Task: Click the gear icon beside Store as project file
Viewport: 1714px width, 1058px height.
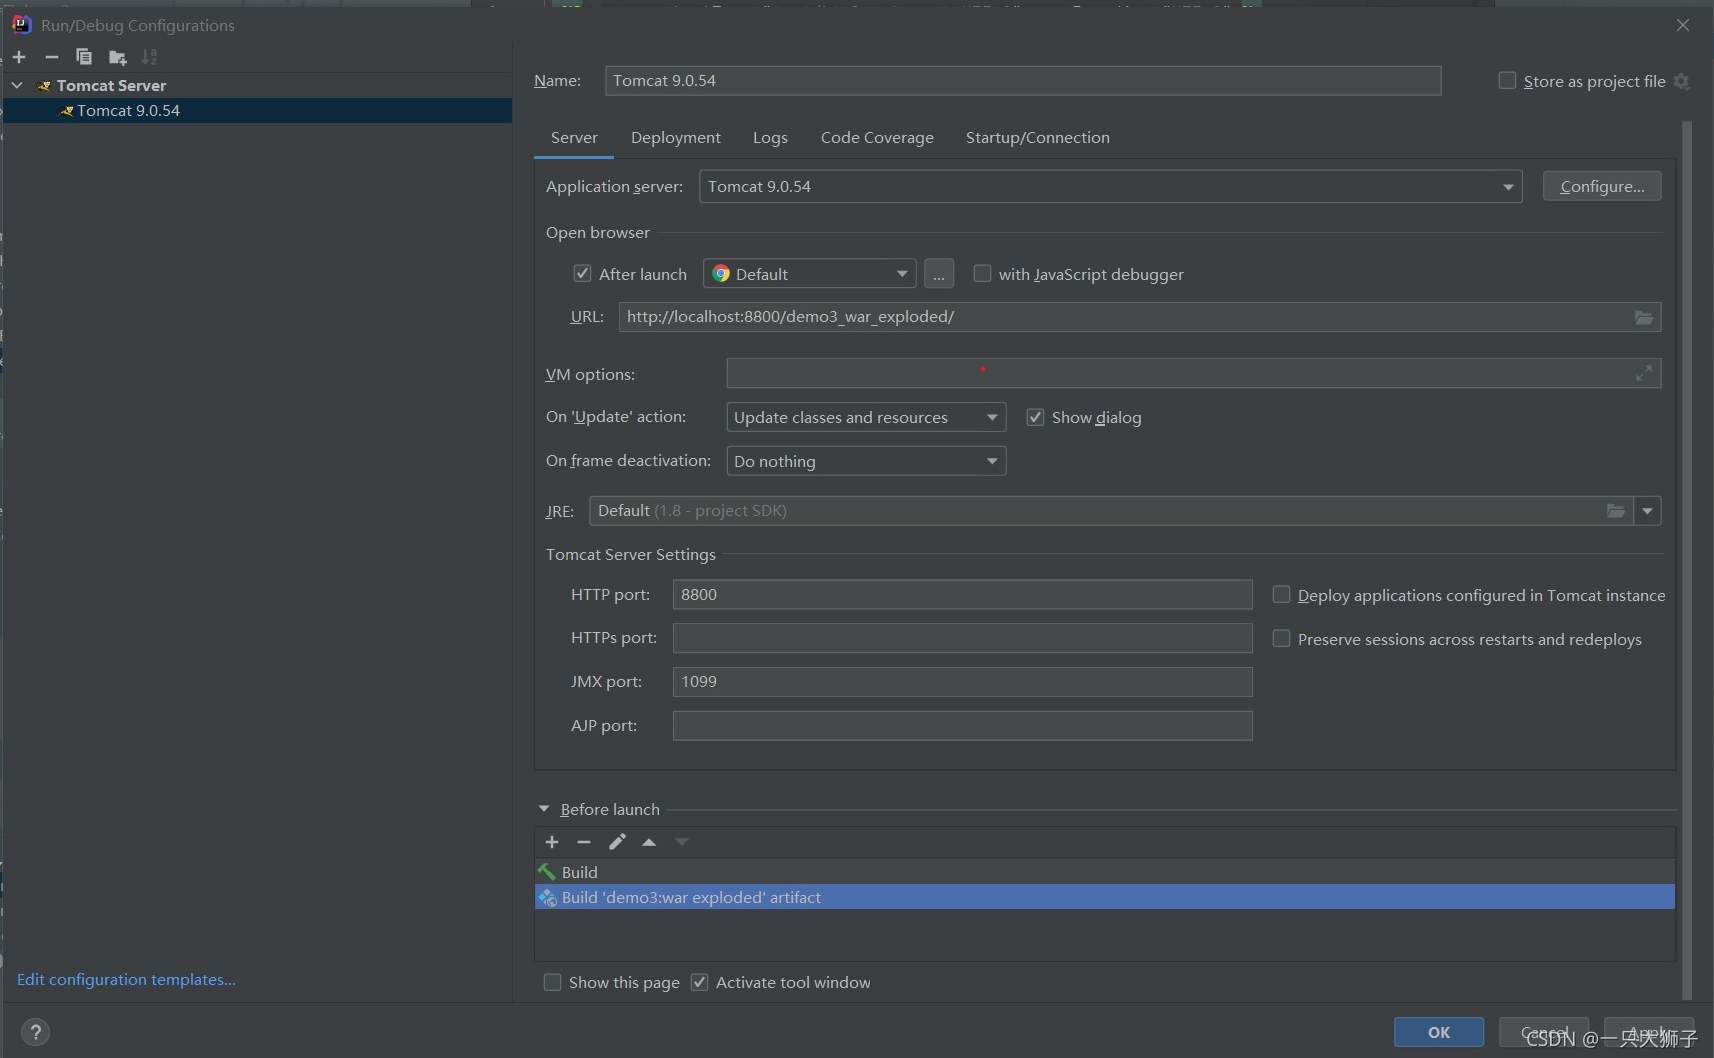Action: [x=1682, y=81]
